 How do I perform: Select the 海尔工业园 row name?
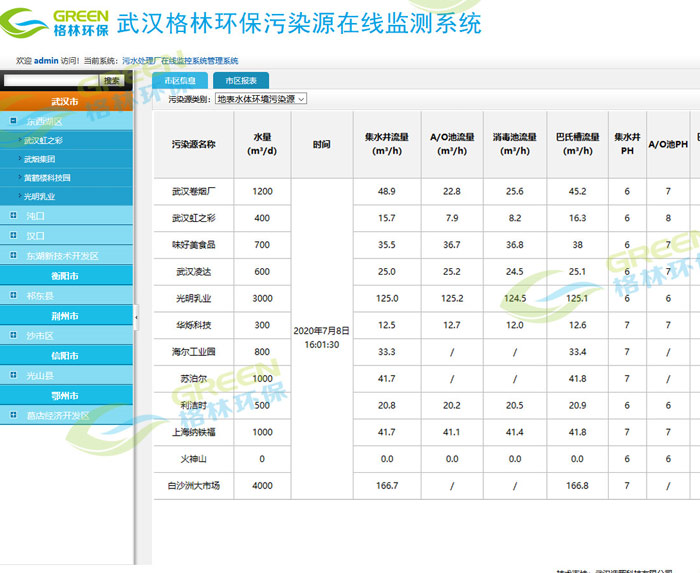click(194, 352)
